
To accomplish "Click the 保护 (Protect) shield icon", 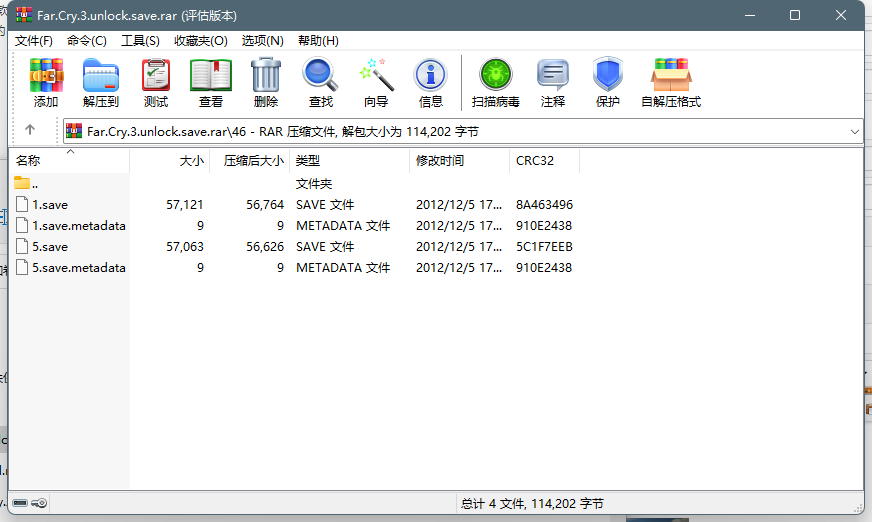I will click(x=607, y=74).
